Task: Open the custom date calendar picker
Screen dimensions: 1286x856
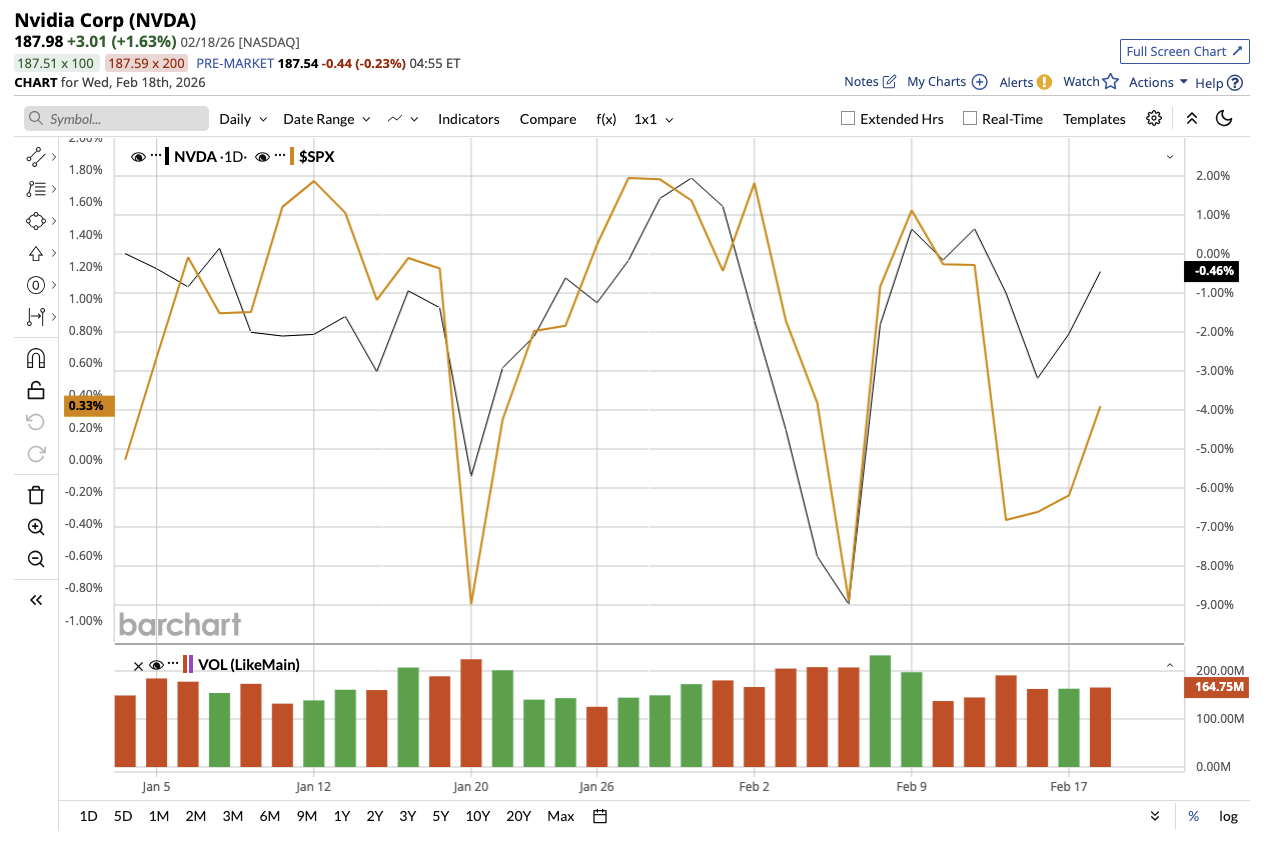Action: (600, 816)
